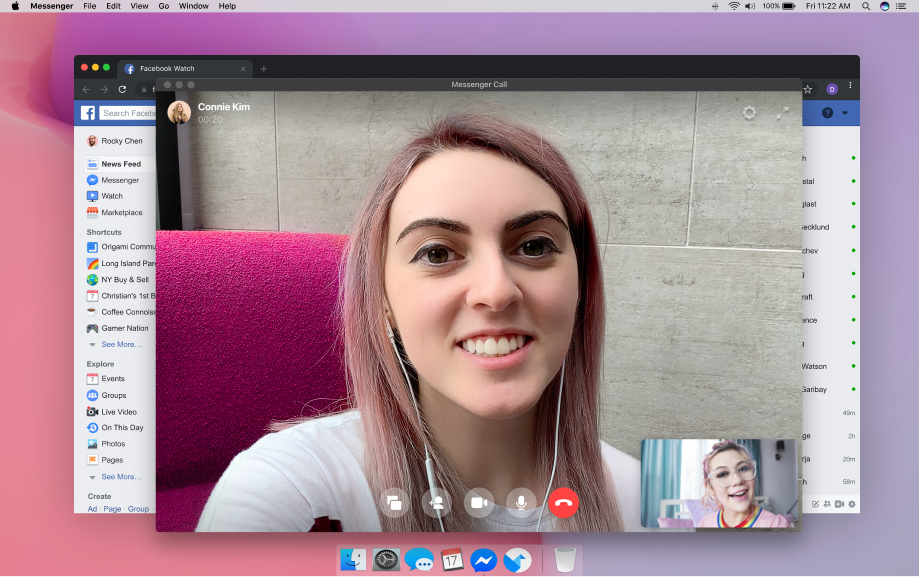Select the Facebook Watch browser tab
Image resolution: width=919 pixels, height=577 pixels.
(x=185, y=69)
